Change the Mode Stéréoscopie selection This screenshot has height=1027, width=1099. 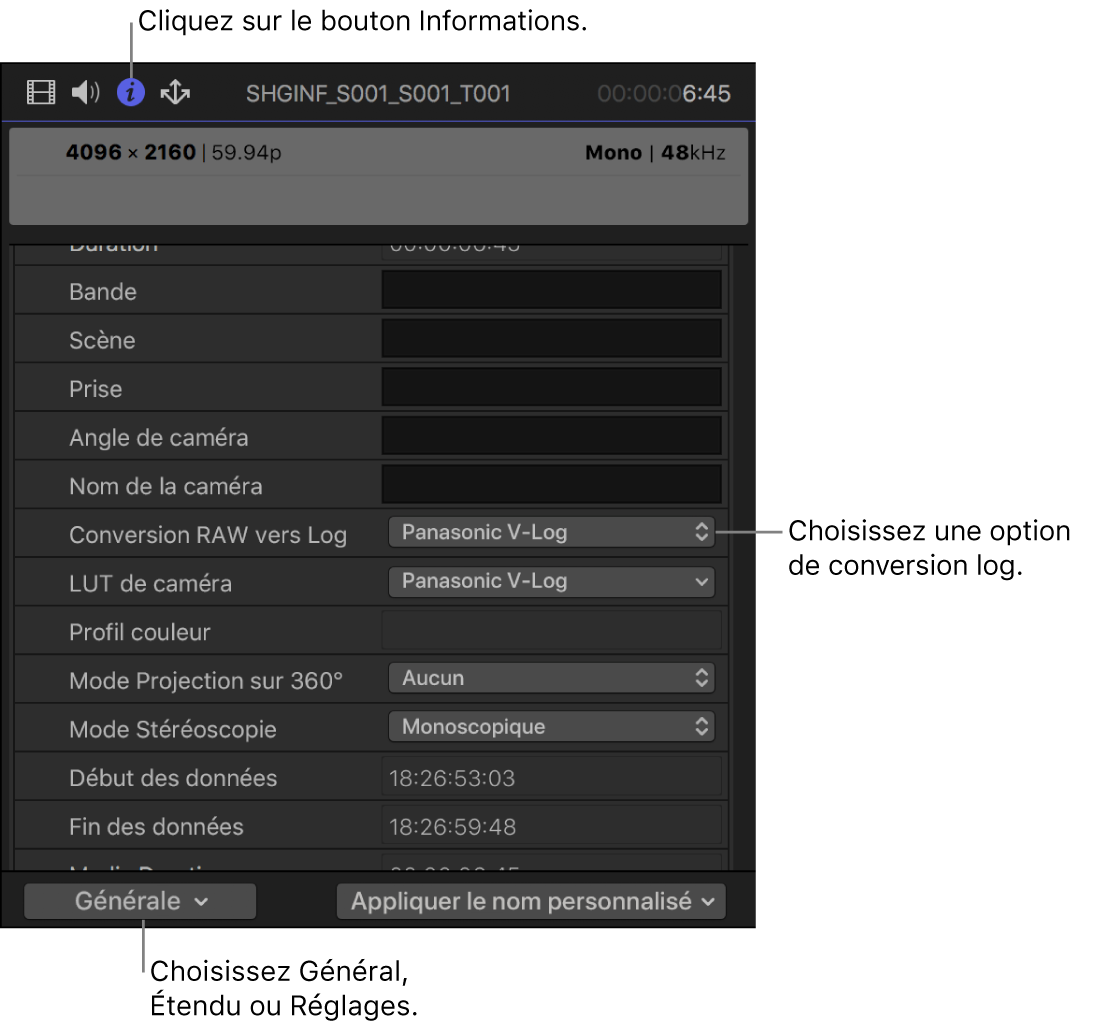(551, 727)
